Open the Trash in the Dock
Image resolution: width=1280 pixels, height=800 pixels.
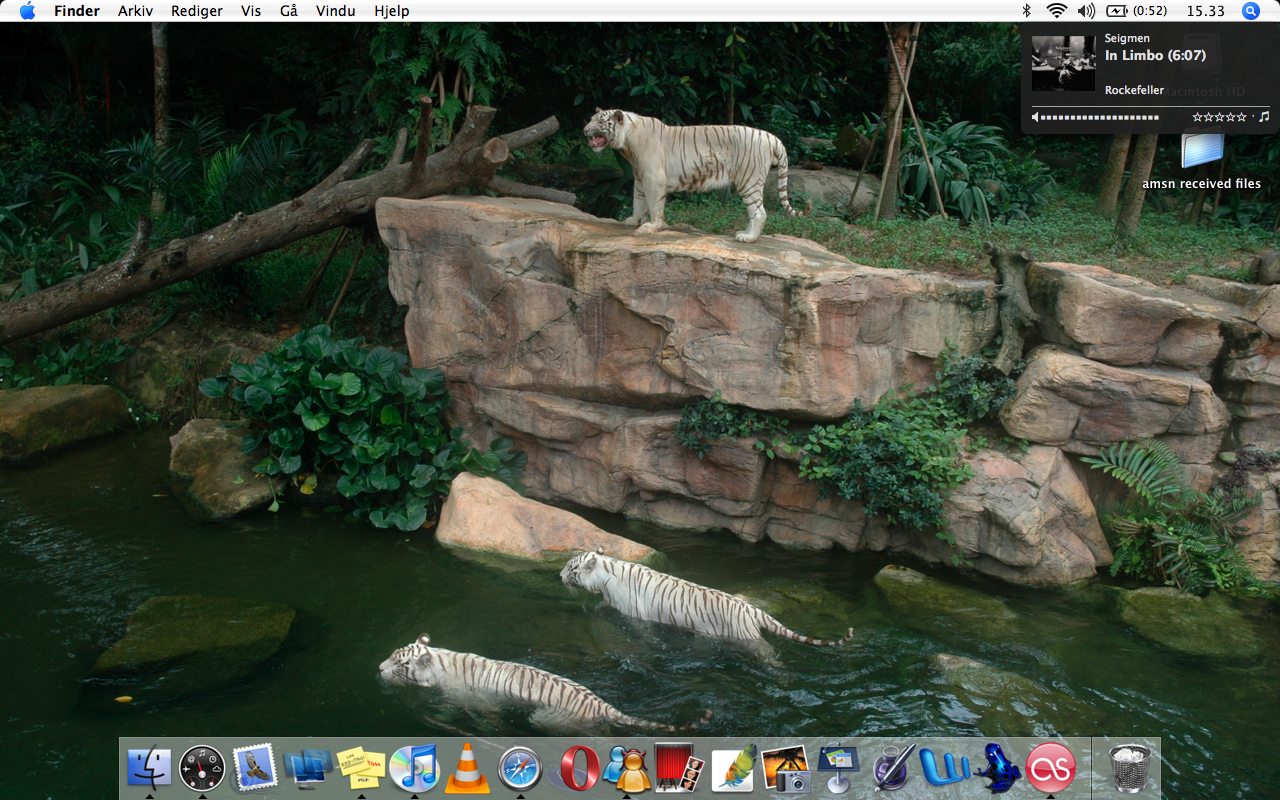point(1130,768)
